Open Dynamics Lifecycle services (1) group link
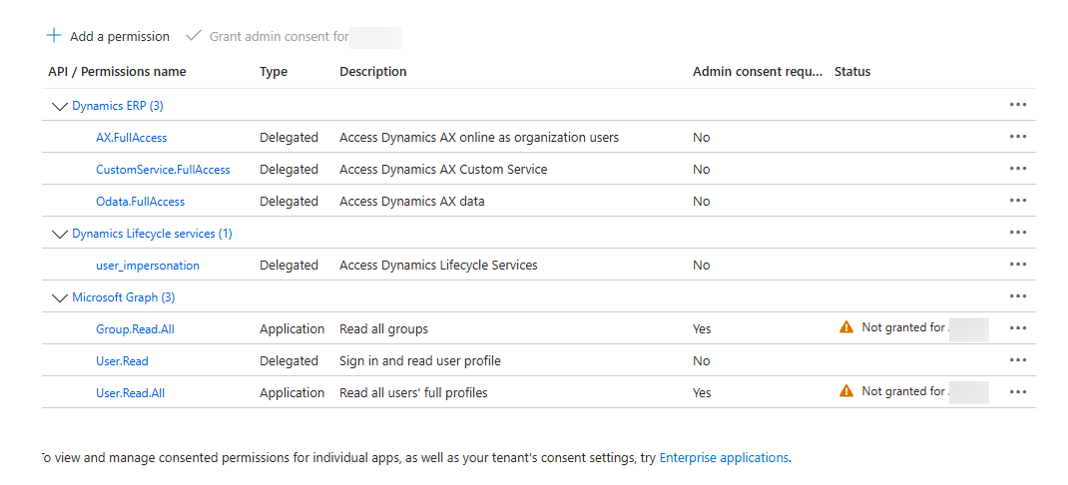Screen dimensions: 1068x485 (x=152, y=234)
